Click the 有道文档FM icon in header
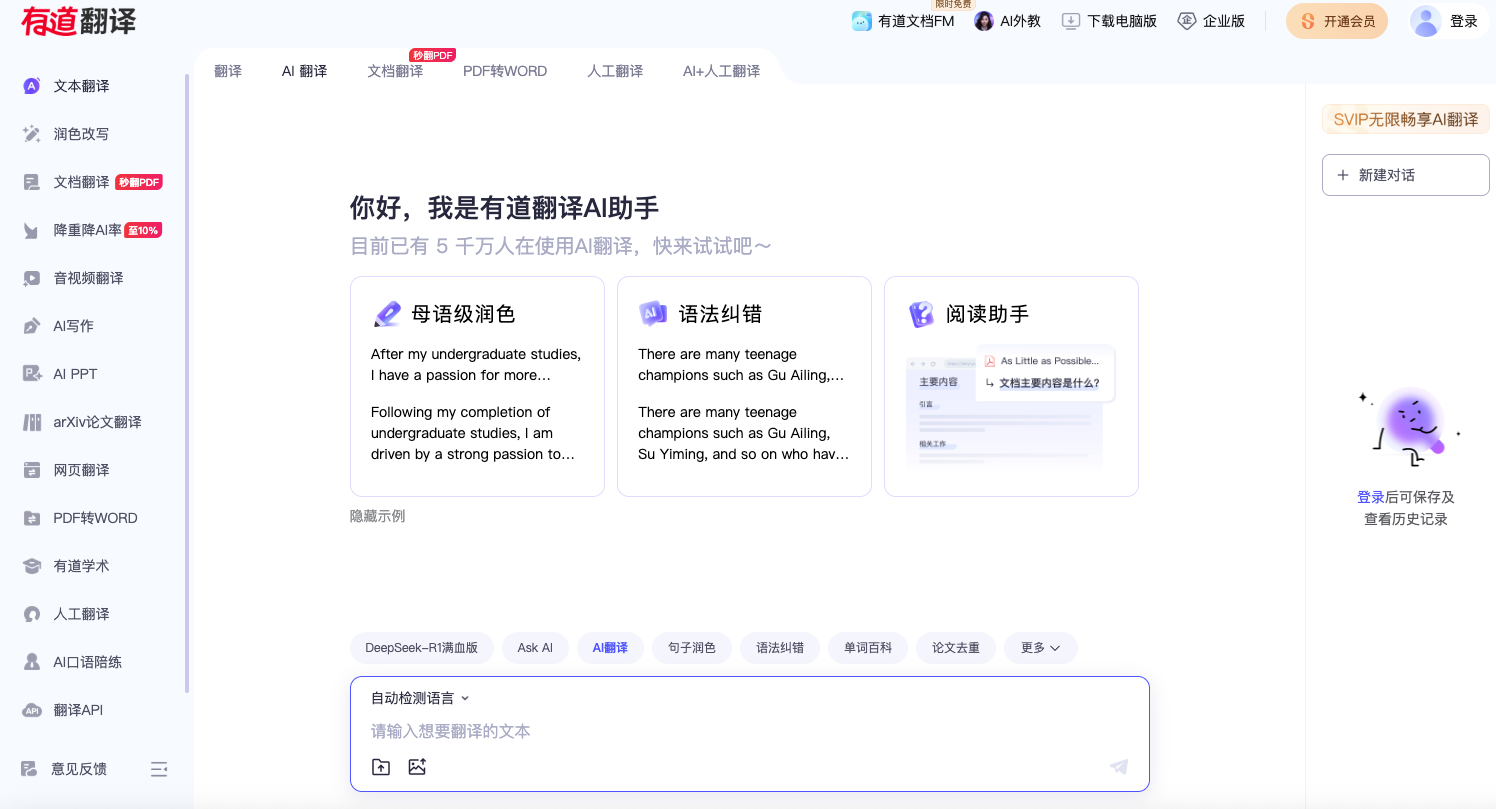 point(861,21)
